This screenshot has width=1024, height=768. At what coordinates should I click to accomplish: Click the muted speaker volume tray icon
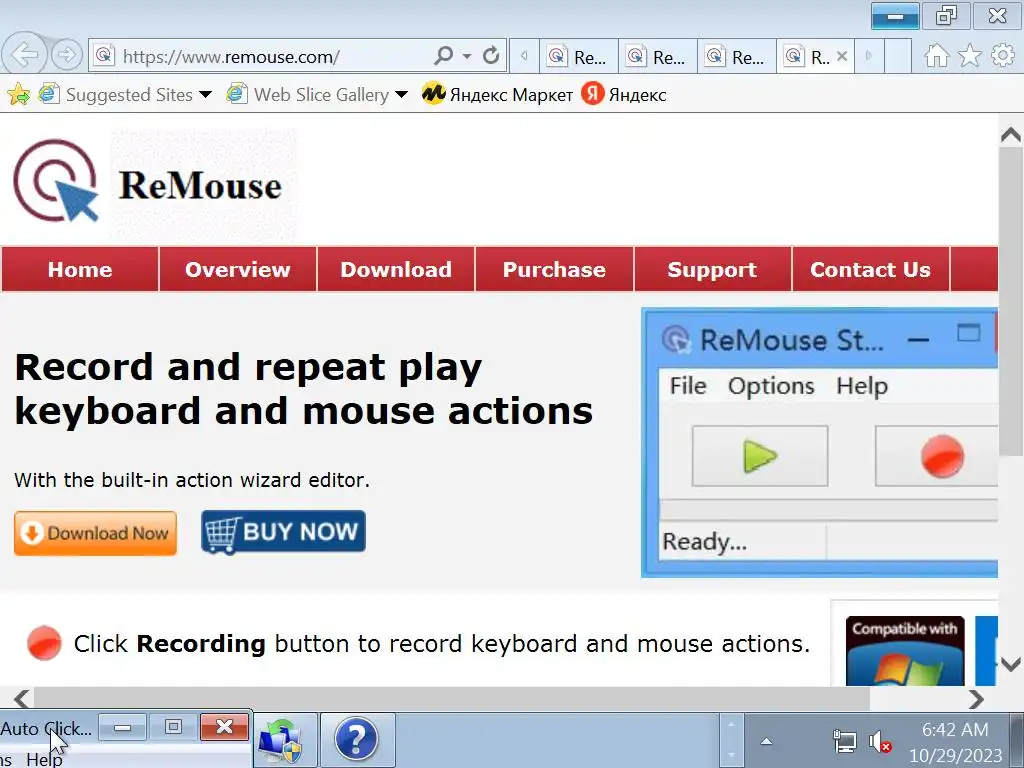point(880,742)
